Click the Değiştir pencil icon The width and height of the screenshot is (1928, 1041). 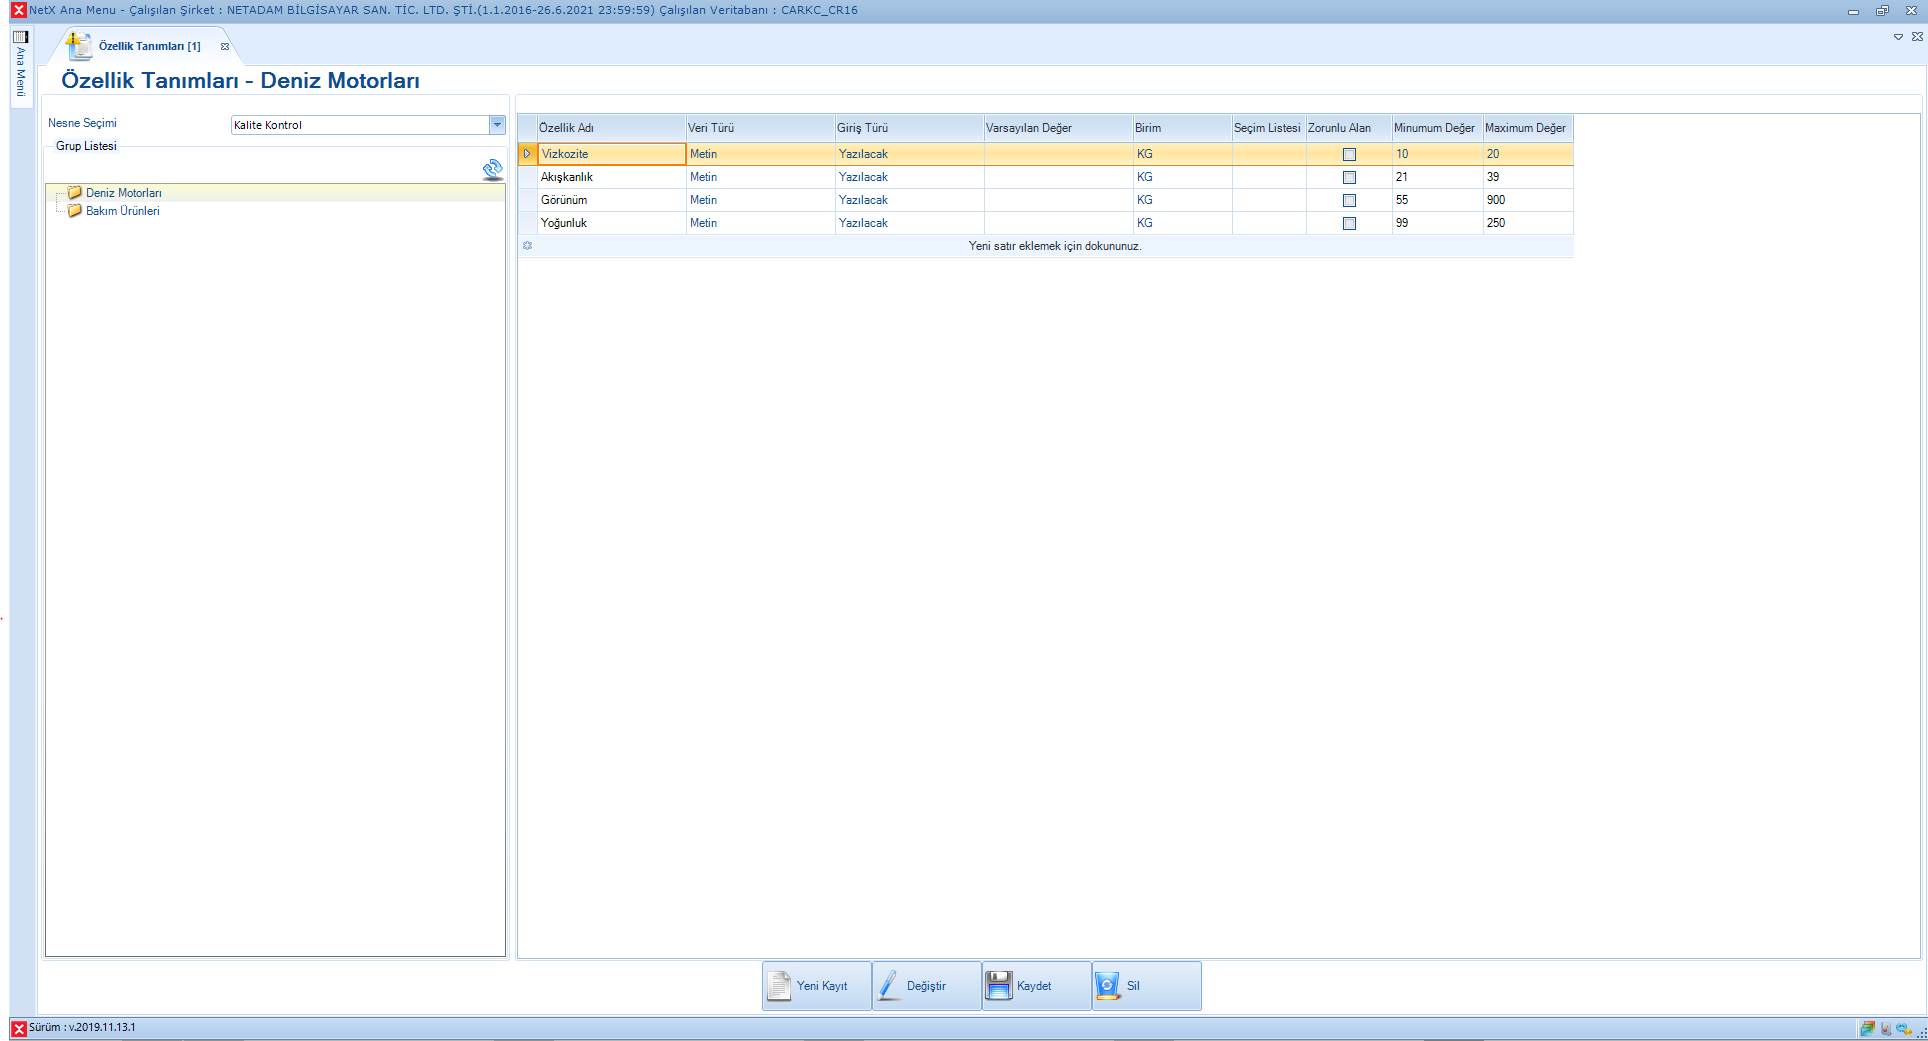[888, 986]
